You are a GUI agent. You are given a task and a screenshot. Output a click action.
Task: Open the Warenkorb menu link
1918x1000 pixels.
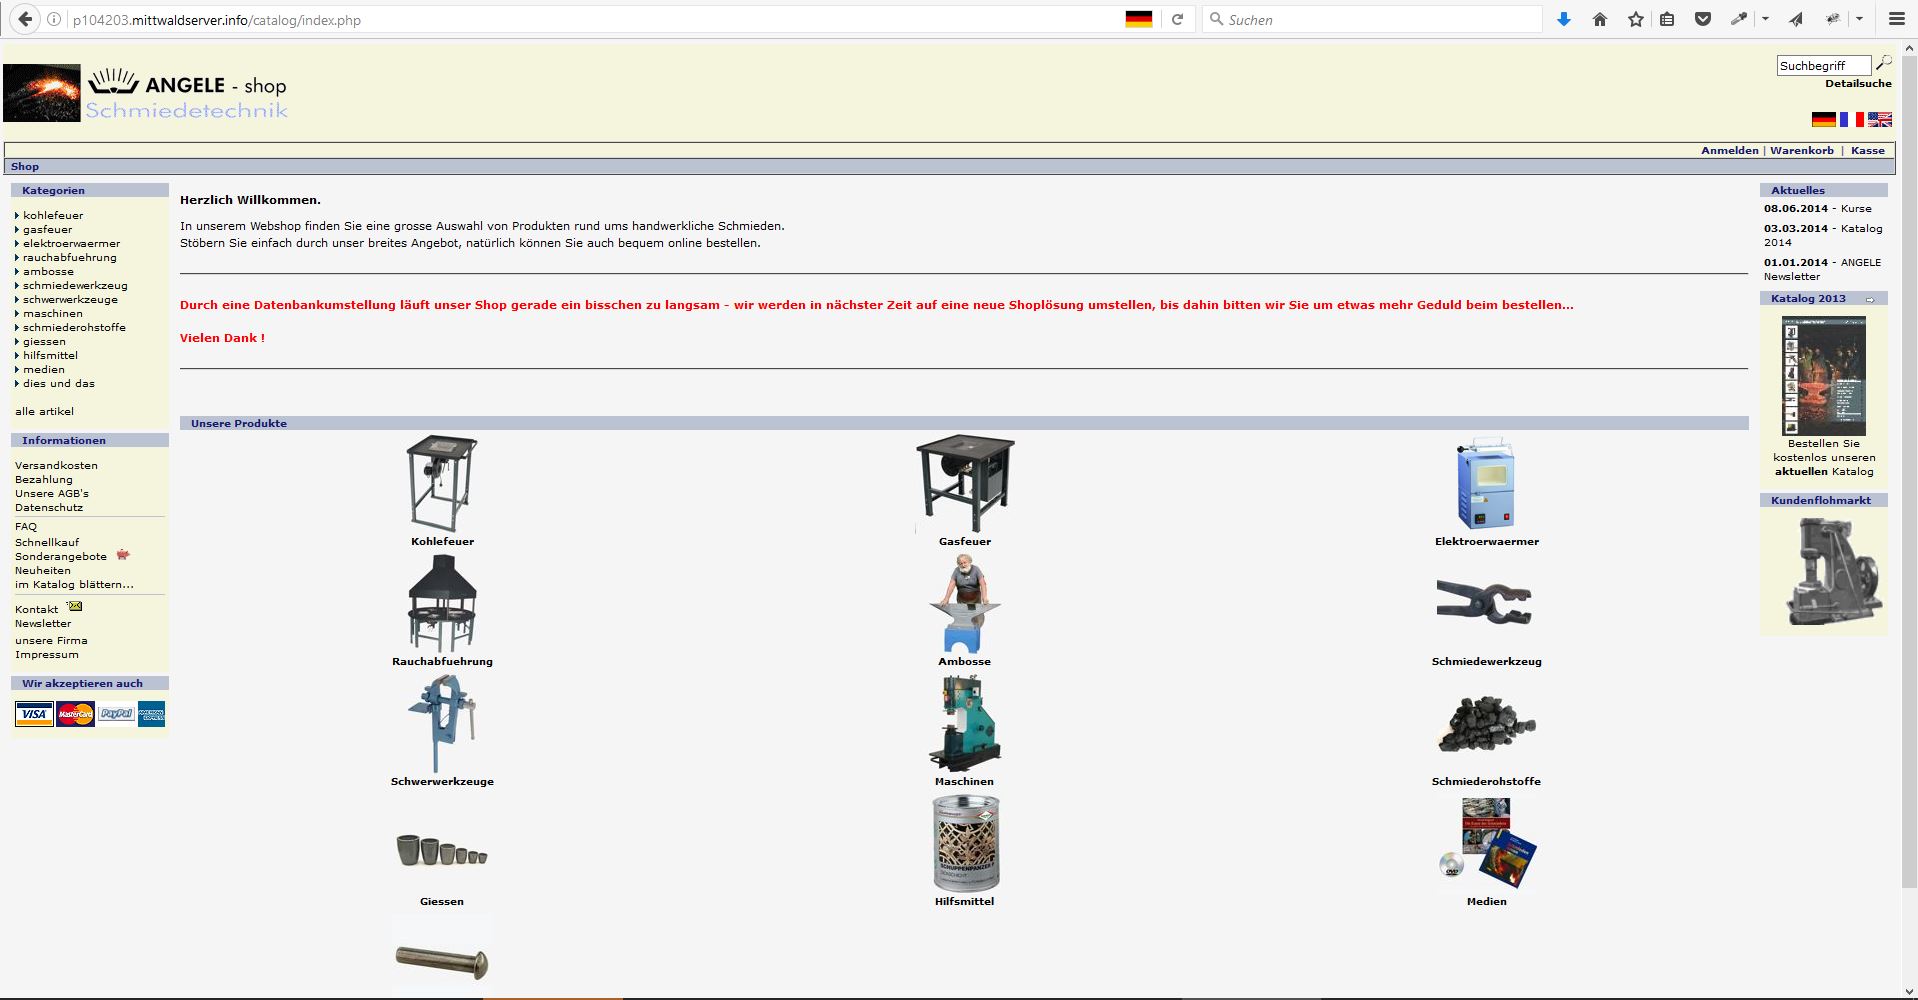pyautogui.click(x=1801, y=151)
